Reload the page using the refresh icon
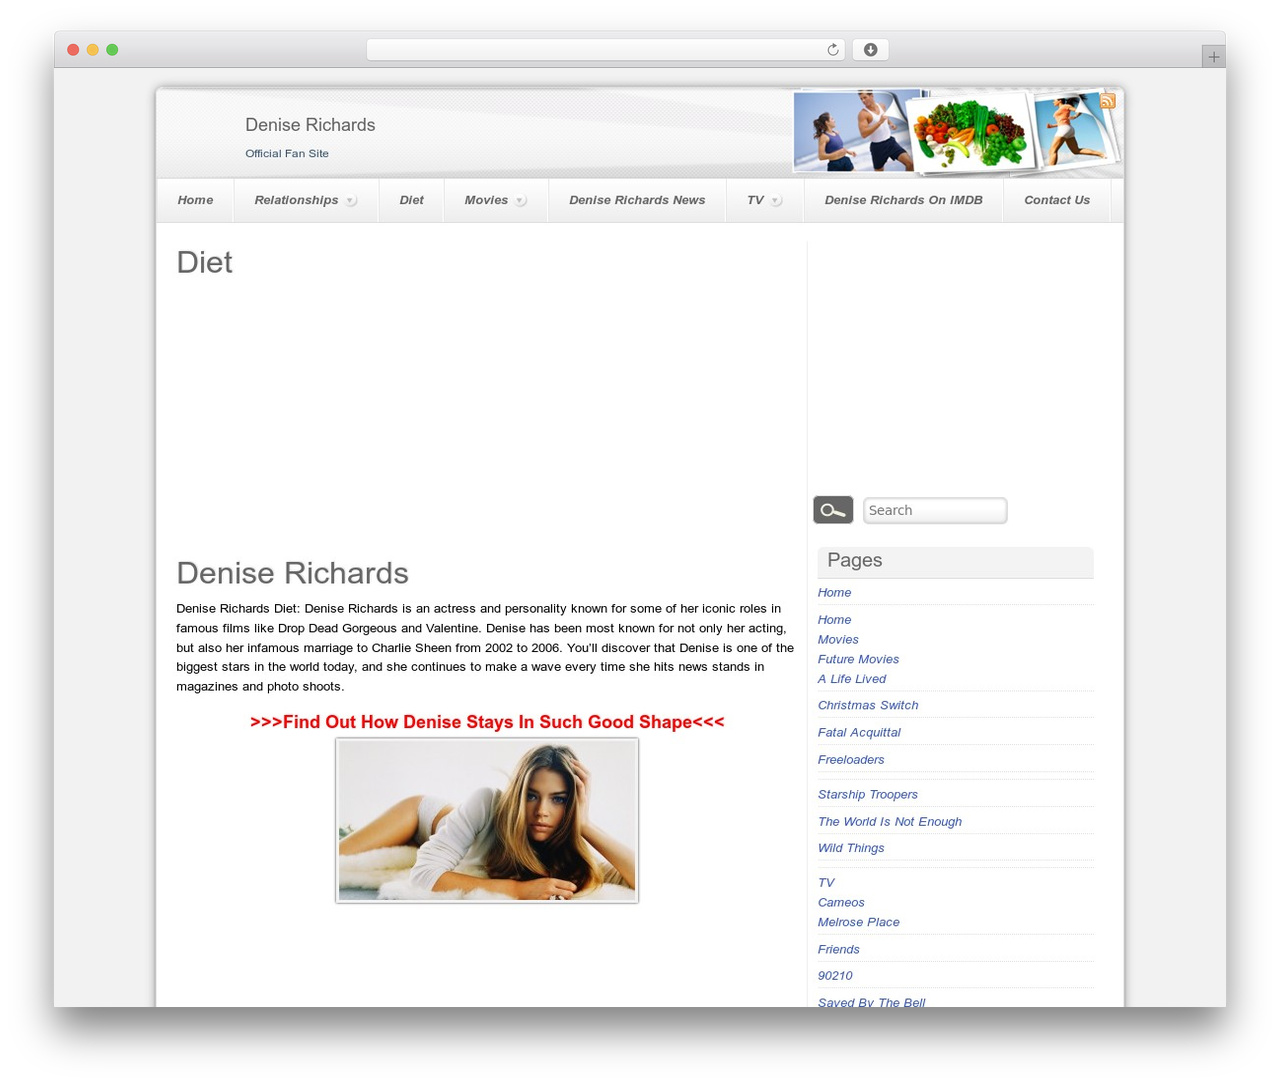 tap(832, 50)
